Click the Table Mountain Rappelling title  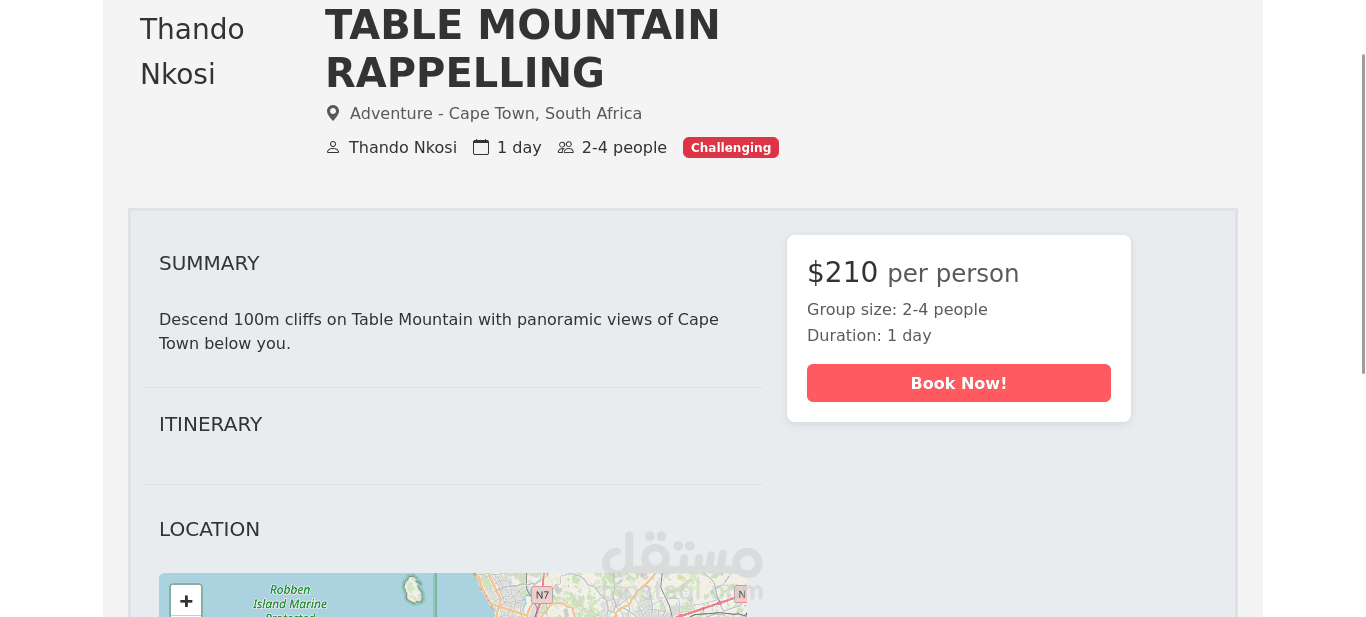(522, 49)
